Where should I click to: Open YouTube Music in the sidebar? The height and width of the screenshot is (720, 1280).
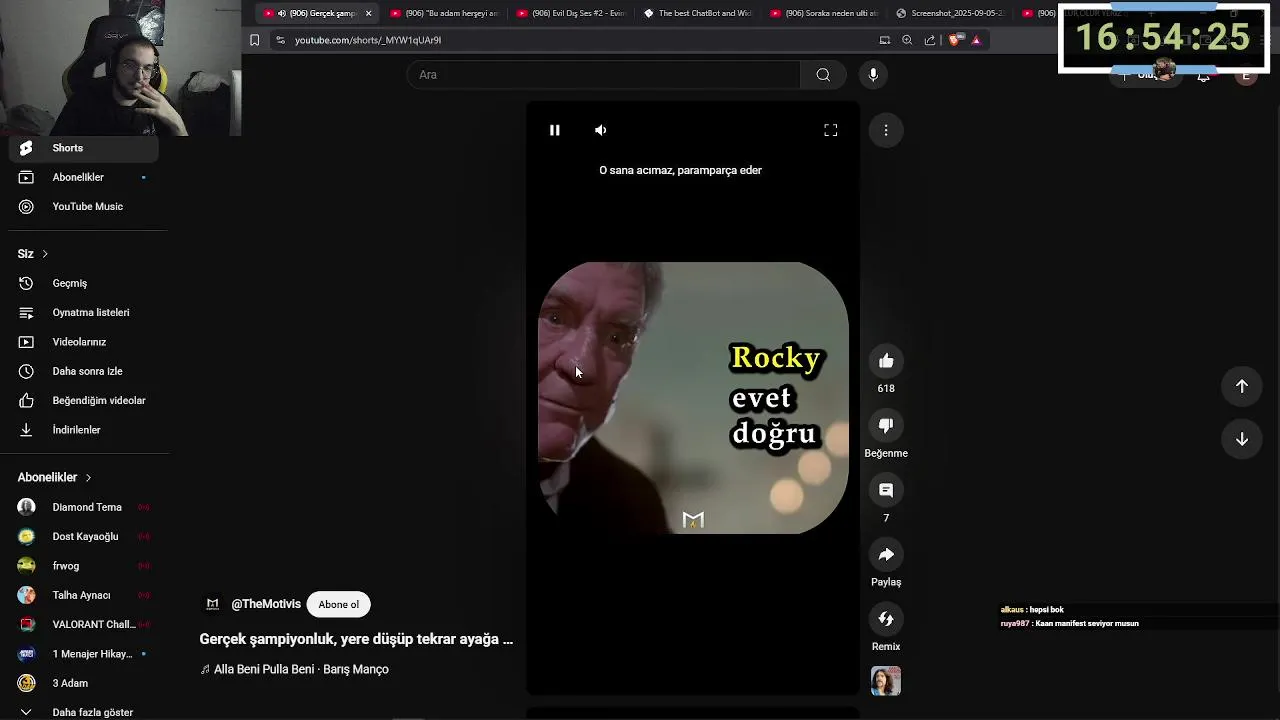(84, 206)
